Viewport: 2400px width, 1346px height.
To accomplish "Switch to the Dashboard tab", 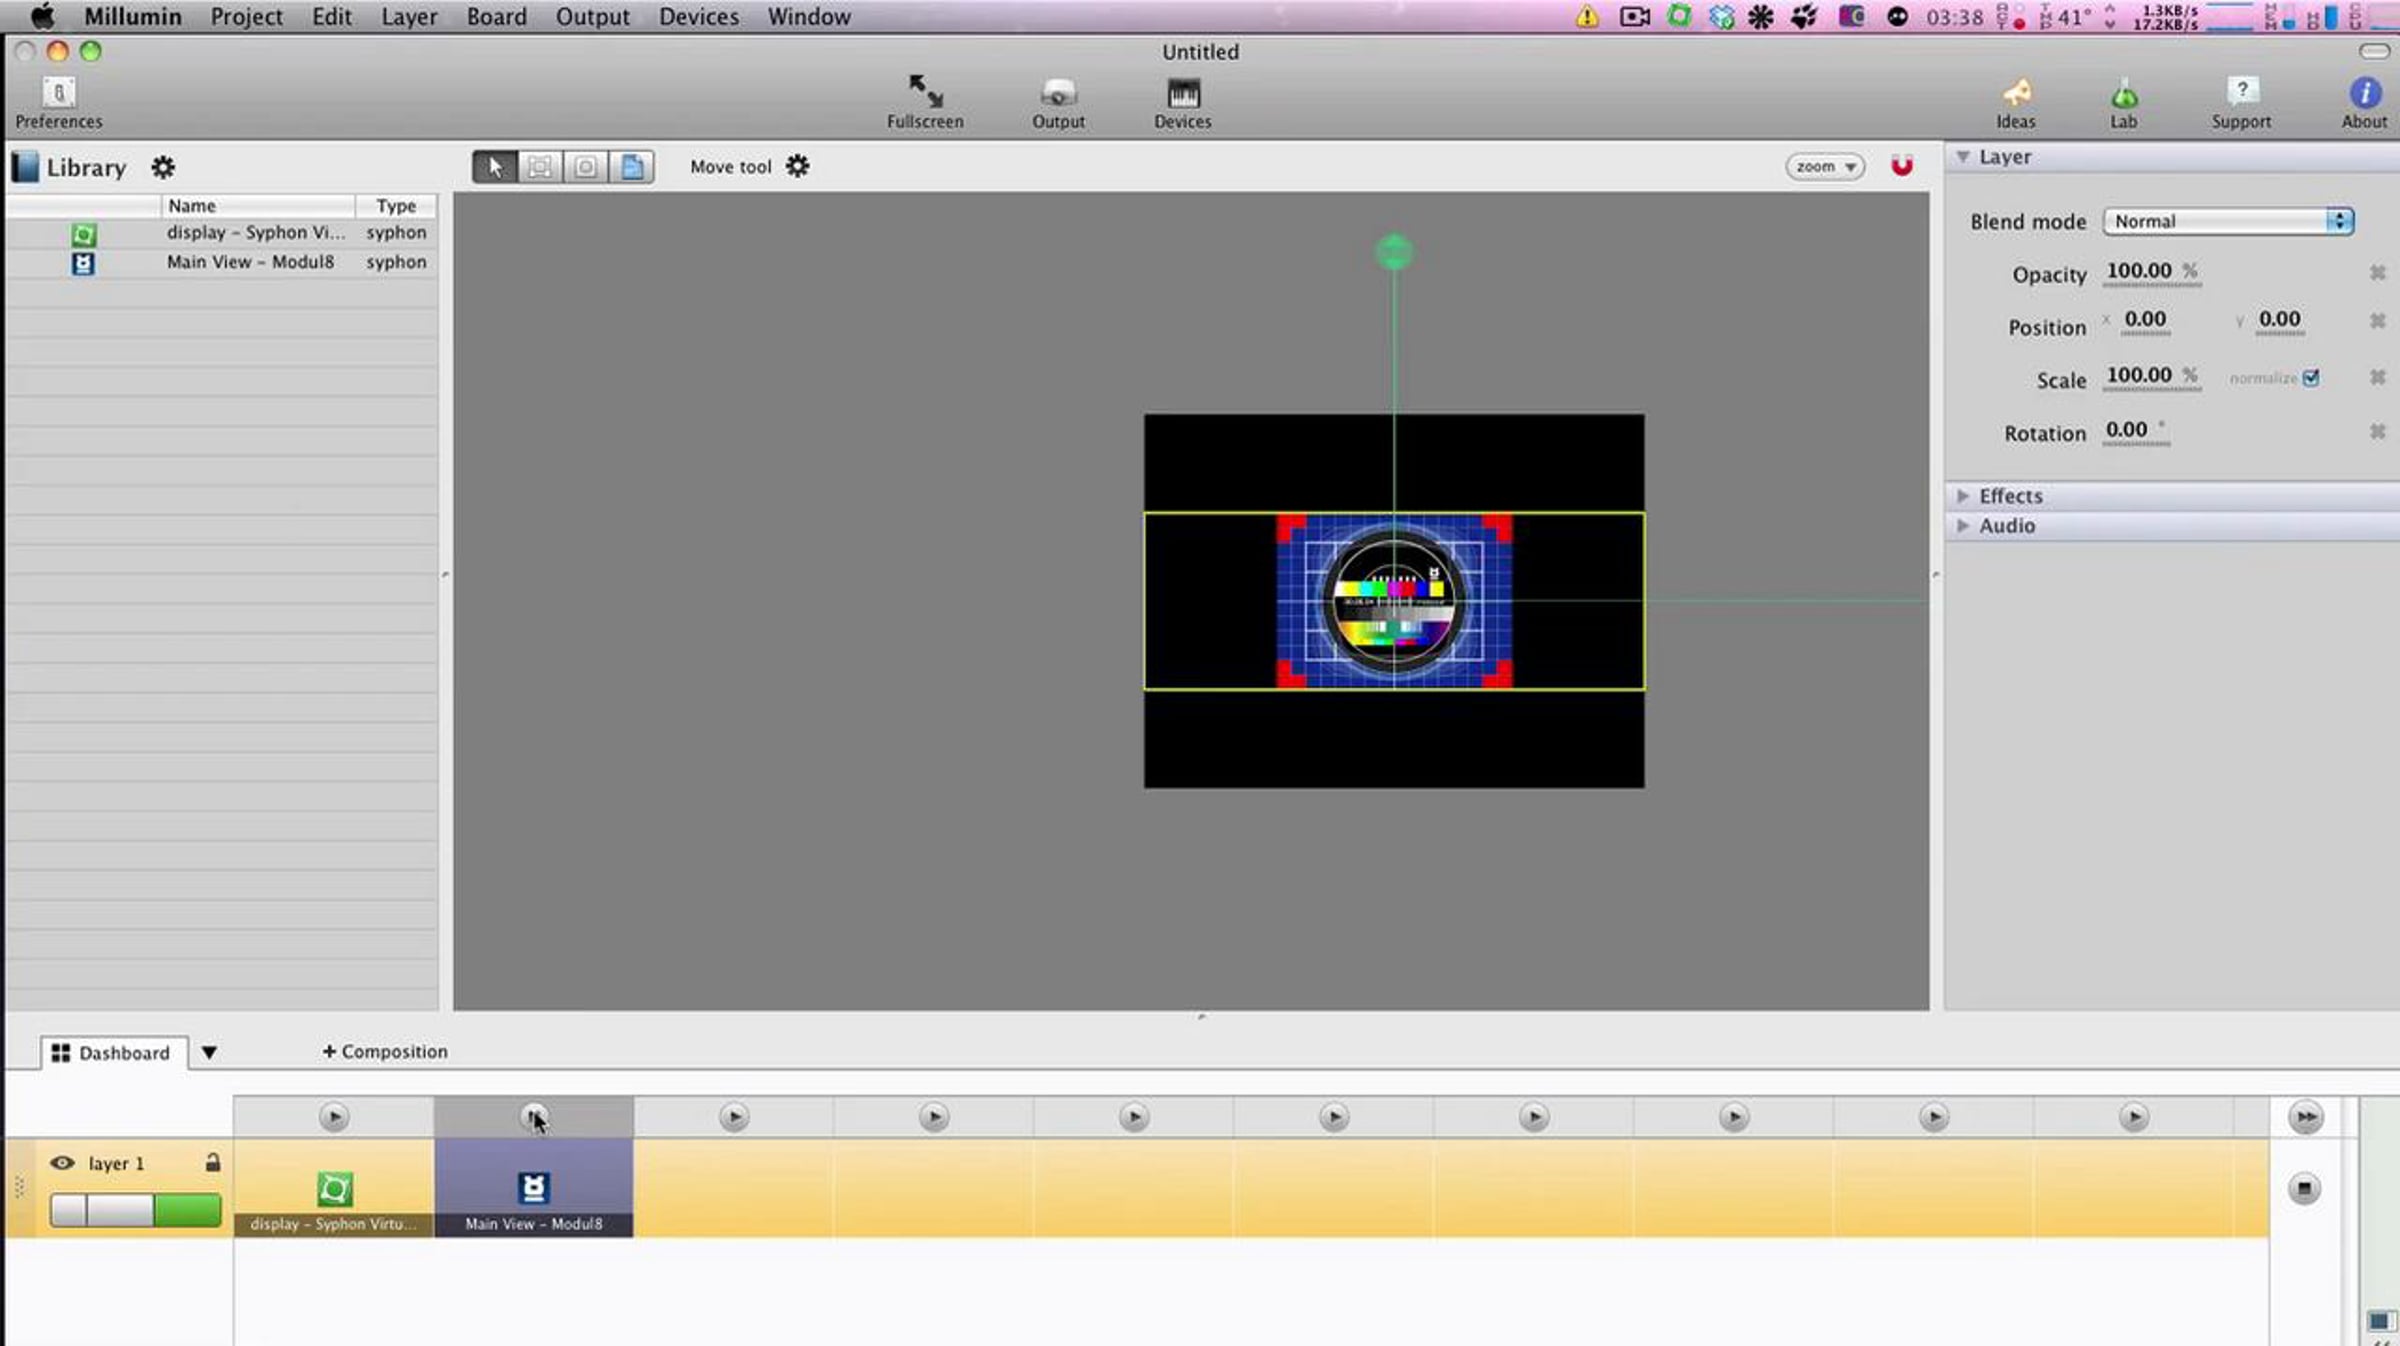I will click(113, 1053).
